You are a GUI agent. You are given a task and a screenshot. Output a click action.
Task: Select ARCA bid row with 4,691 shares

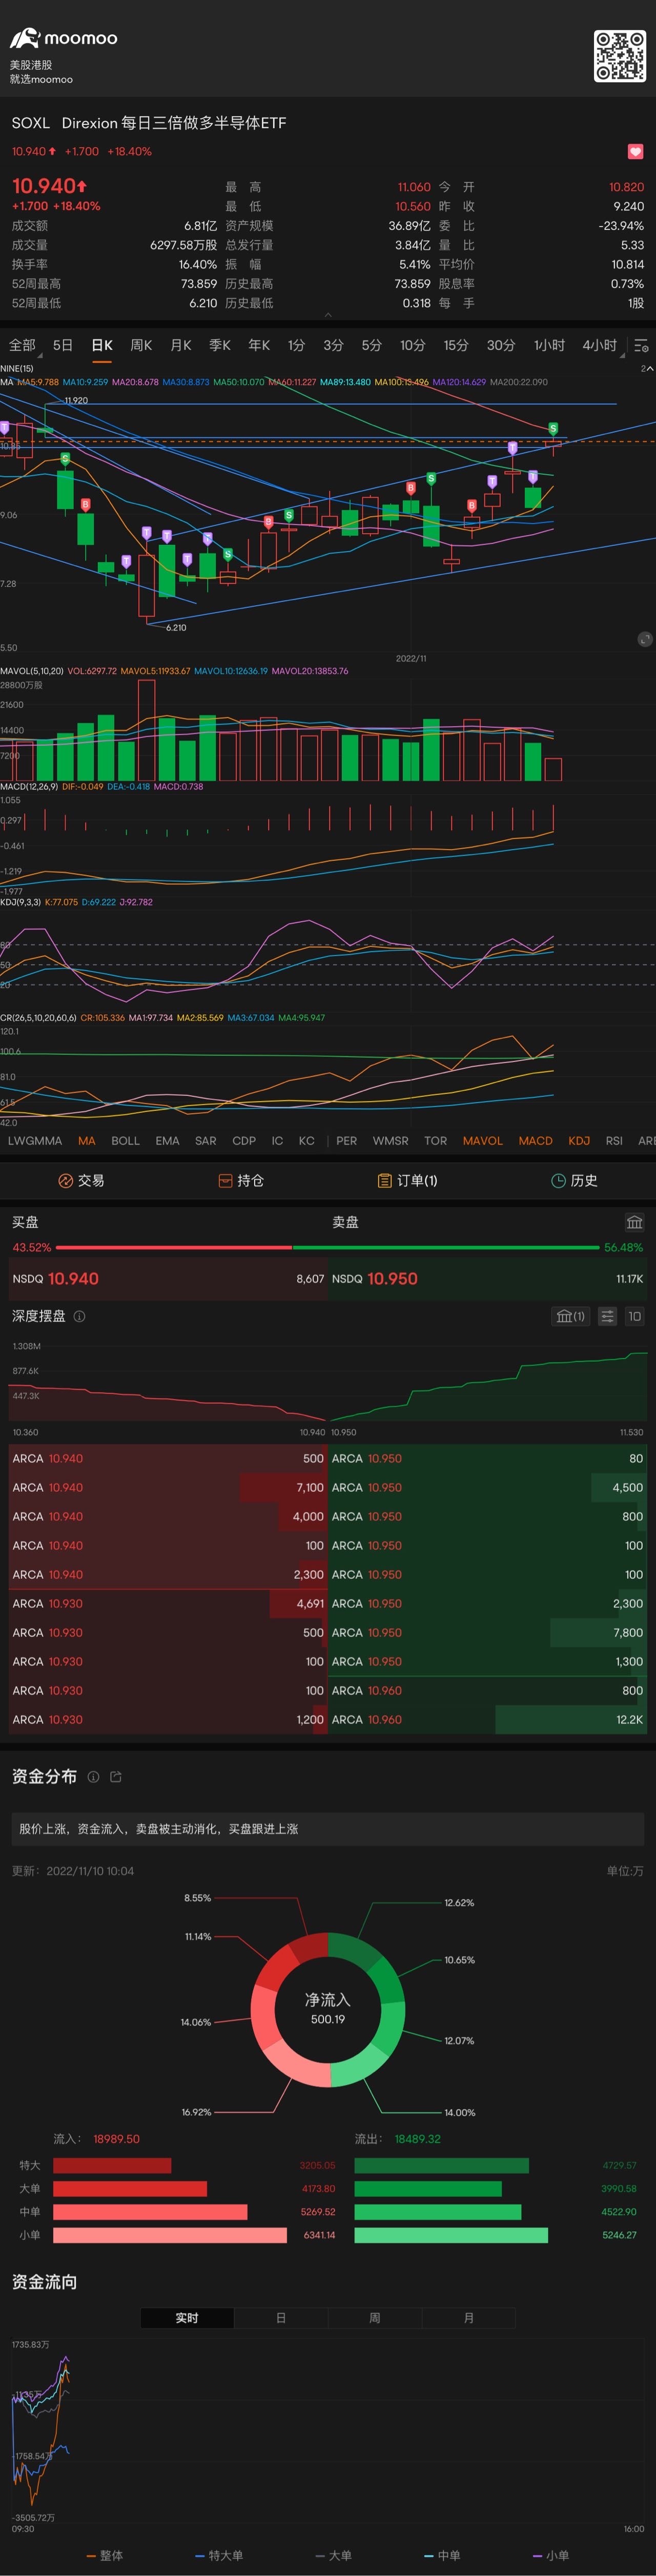tap(167, 1604)
